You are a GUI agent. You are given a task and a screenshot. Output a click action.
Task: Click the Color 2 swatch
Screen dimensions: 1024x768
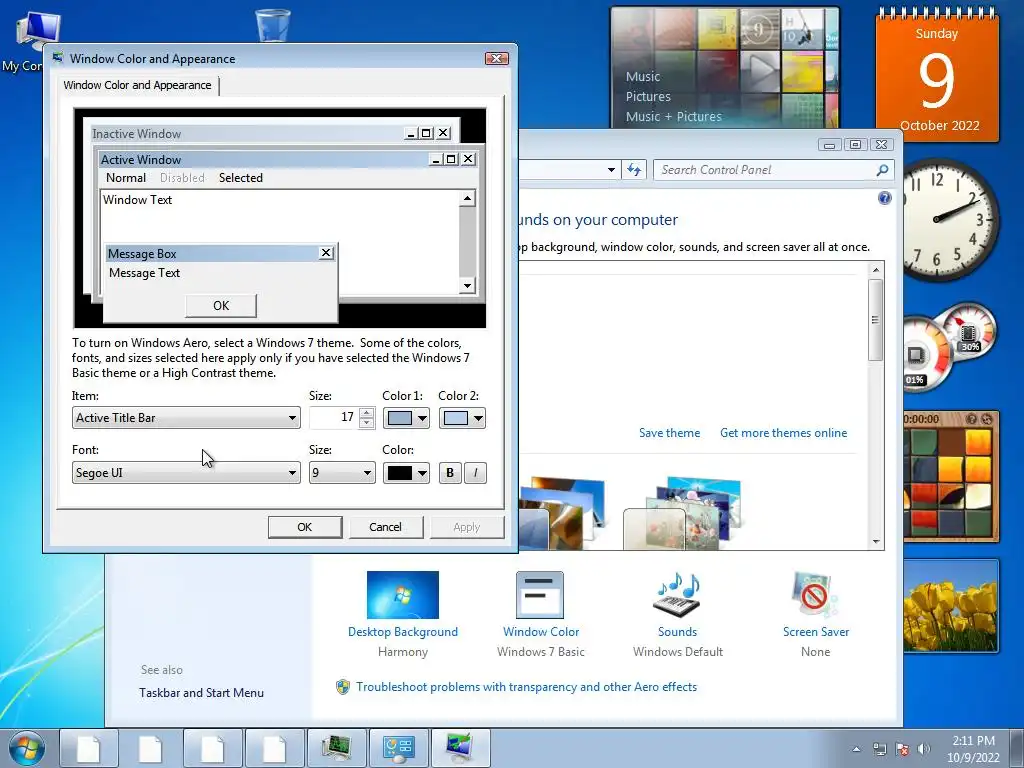pyautogui.click(x=456, y=418)
